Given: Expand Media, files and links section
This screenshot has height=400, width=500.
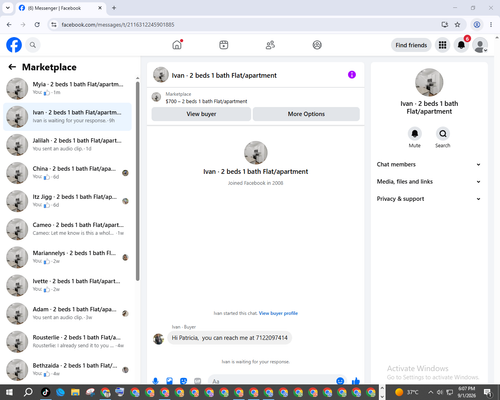Looking at the screenshot, I should (429, 182).
